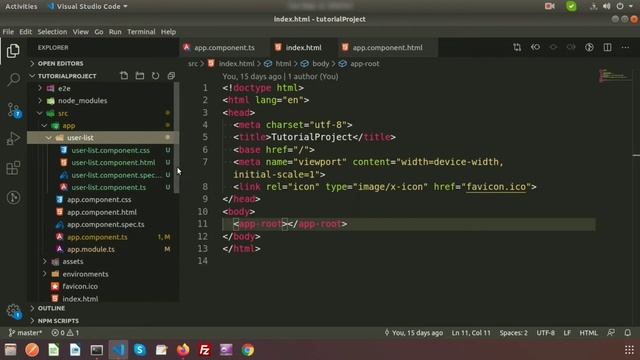Open the editor More Actions ellipsis
This screenshot has width=640, height=360.
point(625,47)
